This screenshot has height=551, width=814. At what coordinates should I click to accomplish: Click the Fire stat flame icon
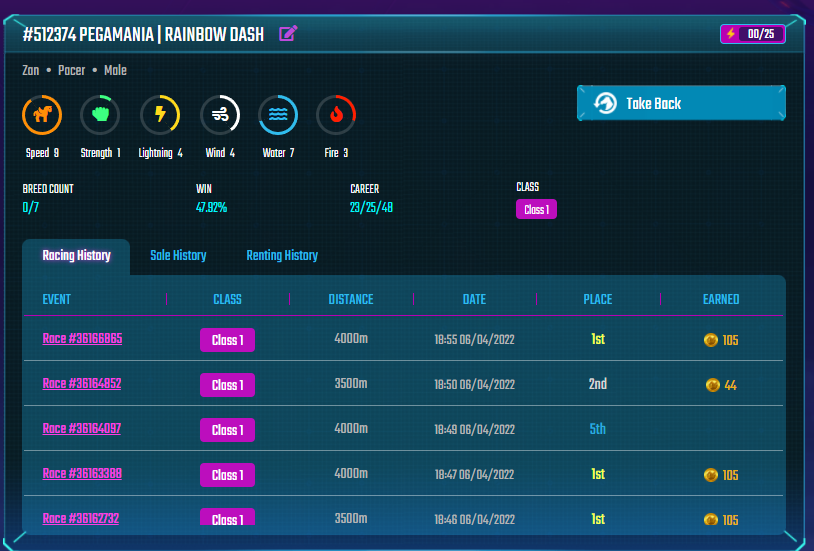pyautogui.click(x=336, y=115)
